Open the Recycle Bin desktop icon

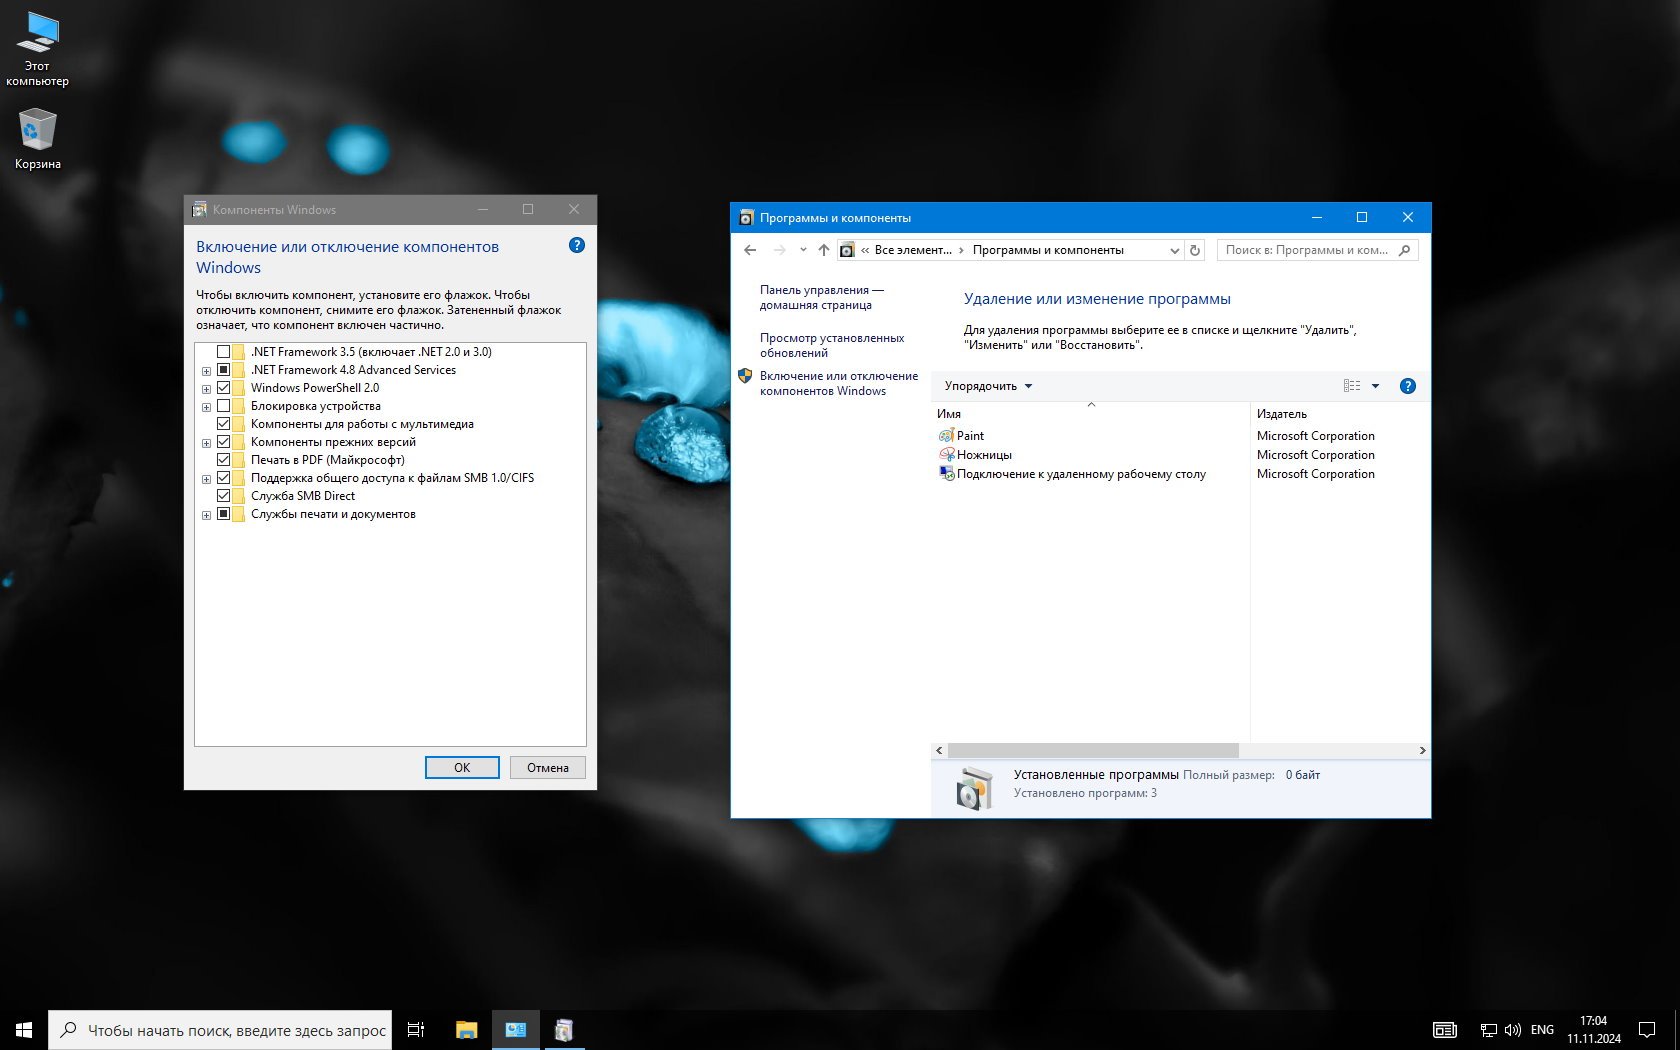(37, 139)
